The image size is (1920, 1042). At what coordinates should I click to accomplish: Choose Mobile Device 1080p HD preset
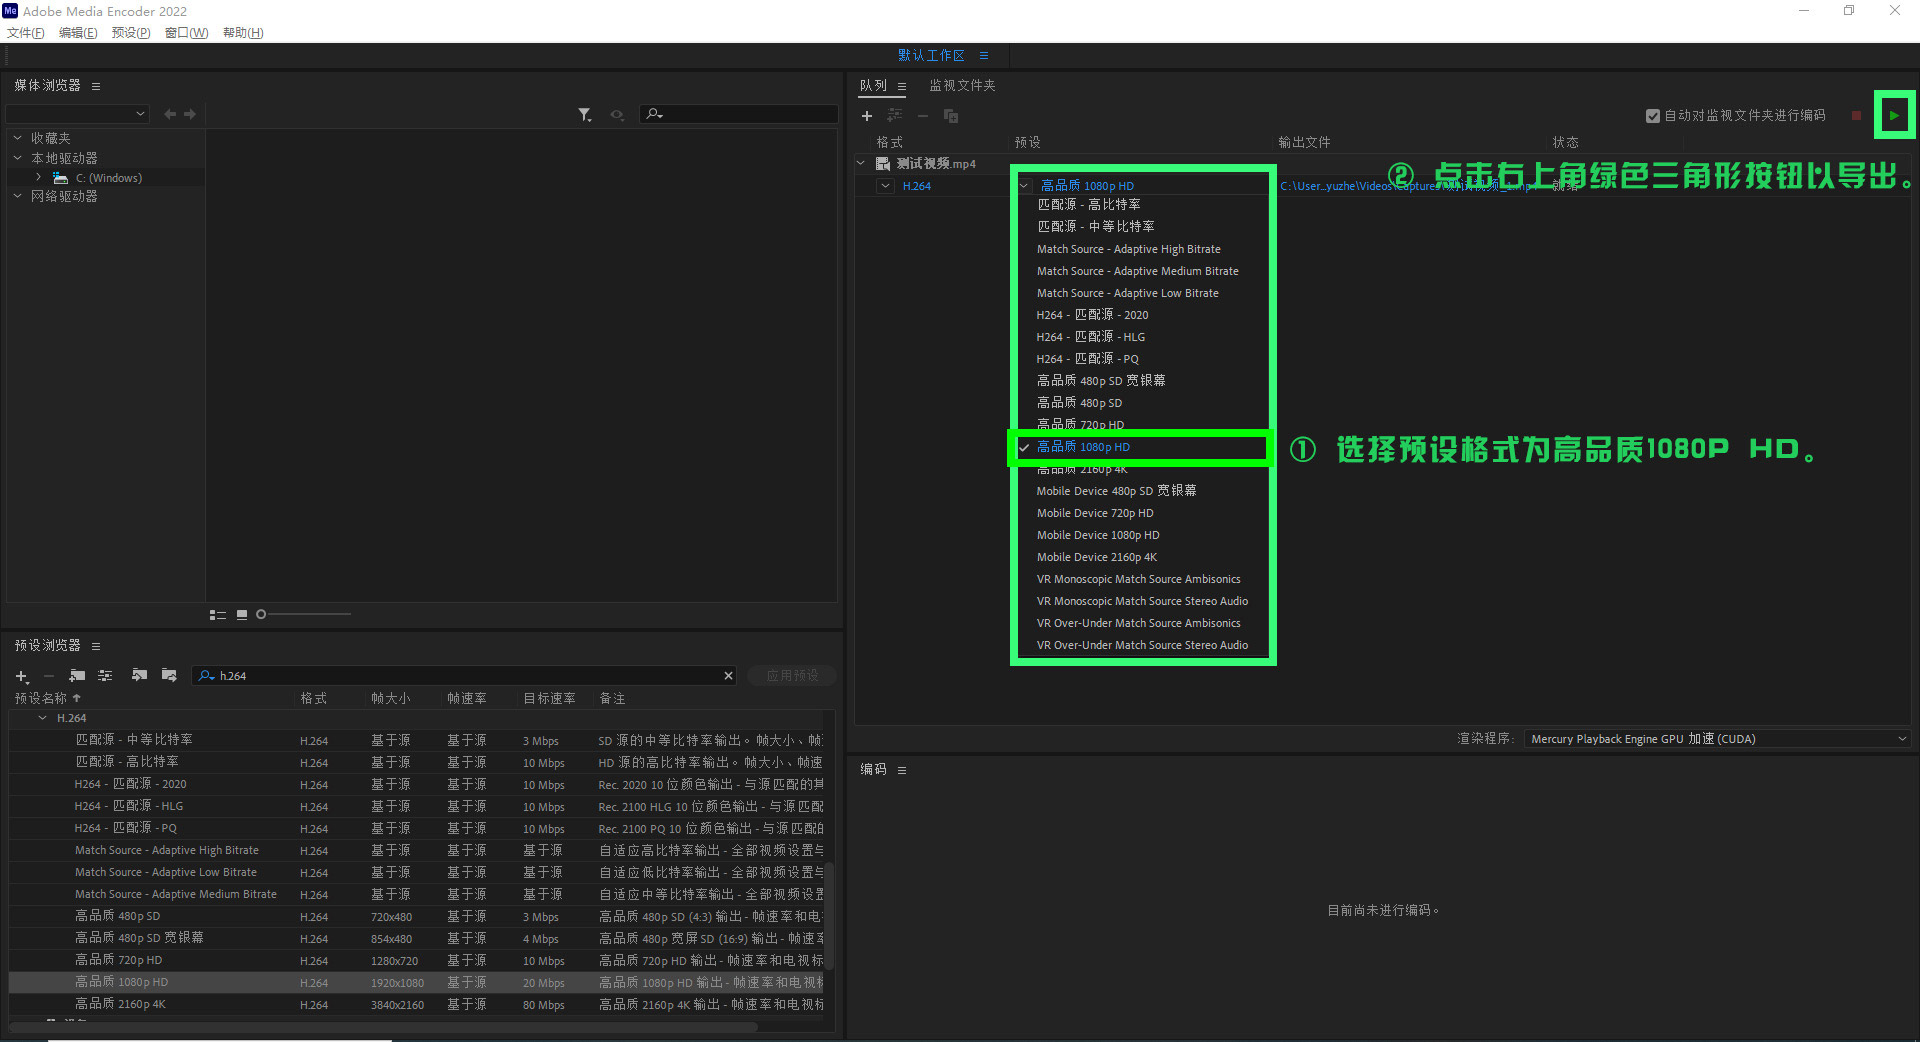click(x=1098, y=535)
